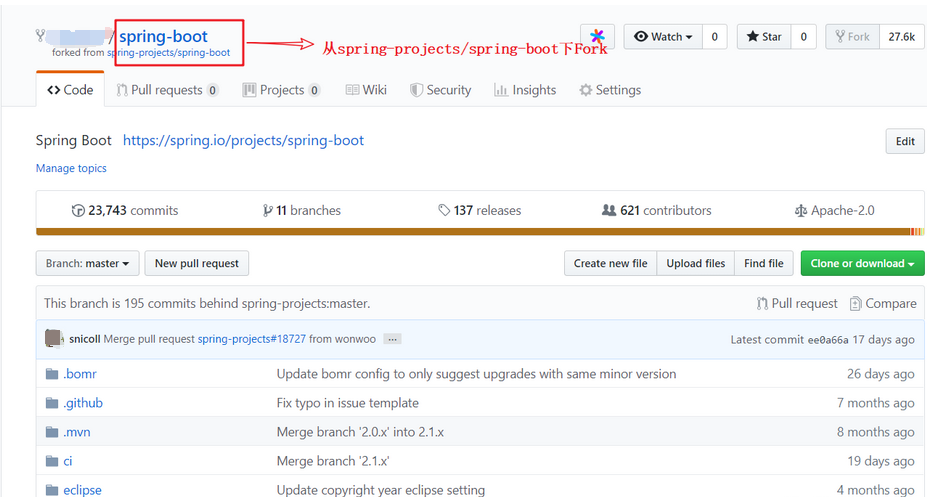View the 137 releases
Screen dimensions: 927x497
479,210
